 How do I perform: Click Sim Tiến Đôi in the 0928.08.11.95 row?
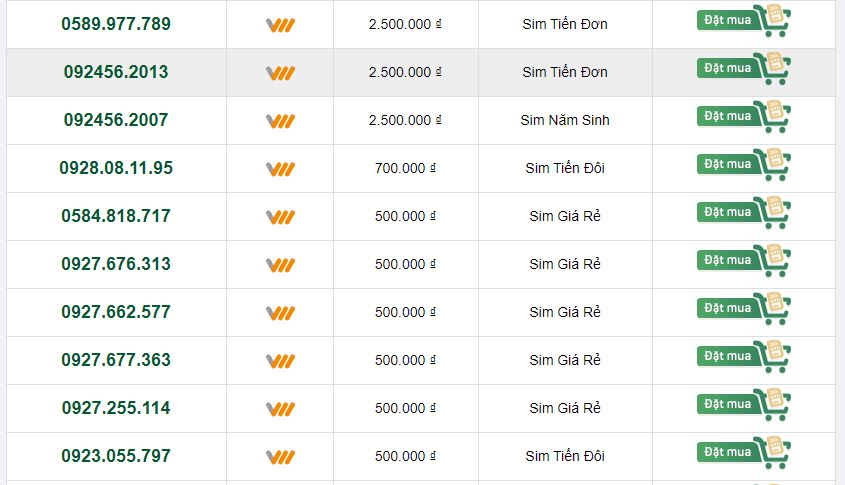[565, 168]
